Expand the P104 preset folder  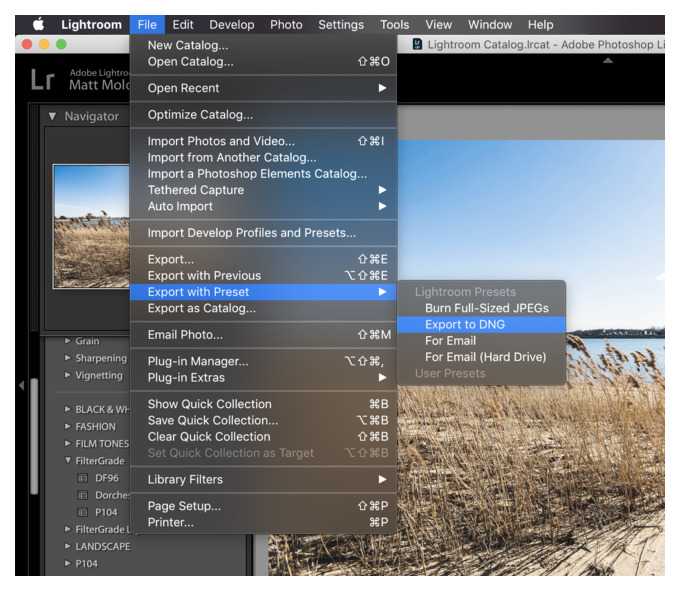click(68, 564)
